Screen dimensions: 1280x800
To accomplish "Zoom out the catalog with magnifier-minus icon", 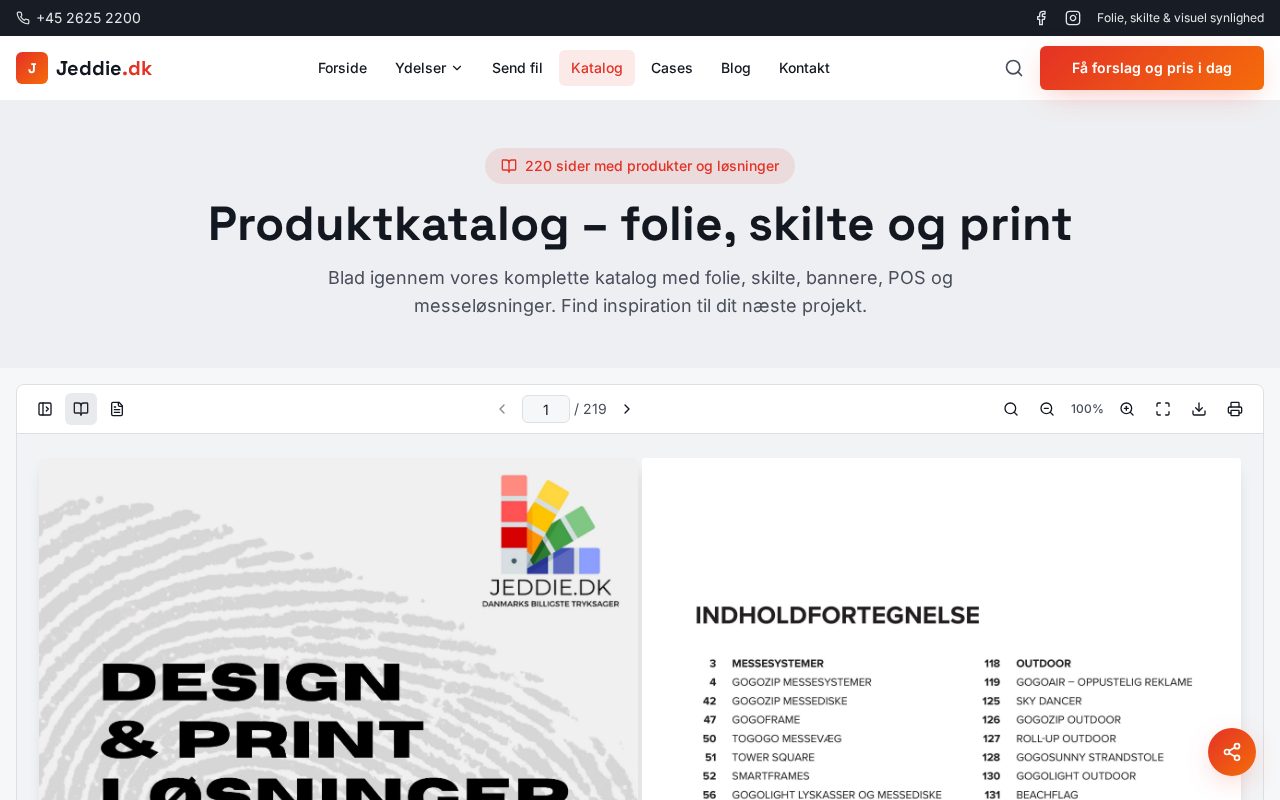I will (1047, 409).
